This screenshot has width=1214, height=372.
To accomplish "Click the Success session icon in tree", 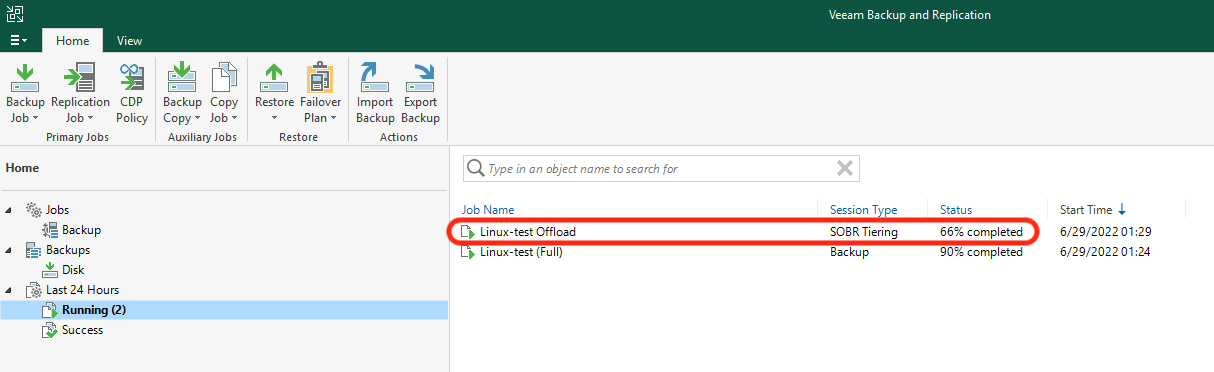I will click(50, 330).
